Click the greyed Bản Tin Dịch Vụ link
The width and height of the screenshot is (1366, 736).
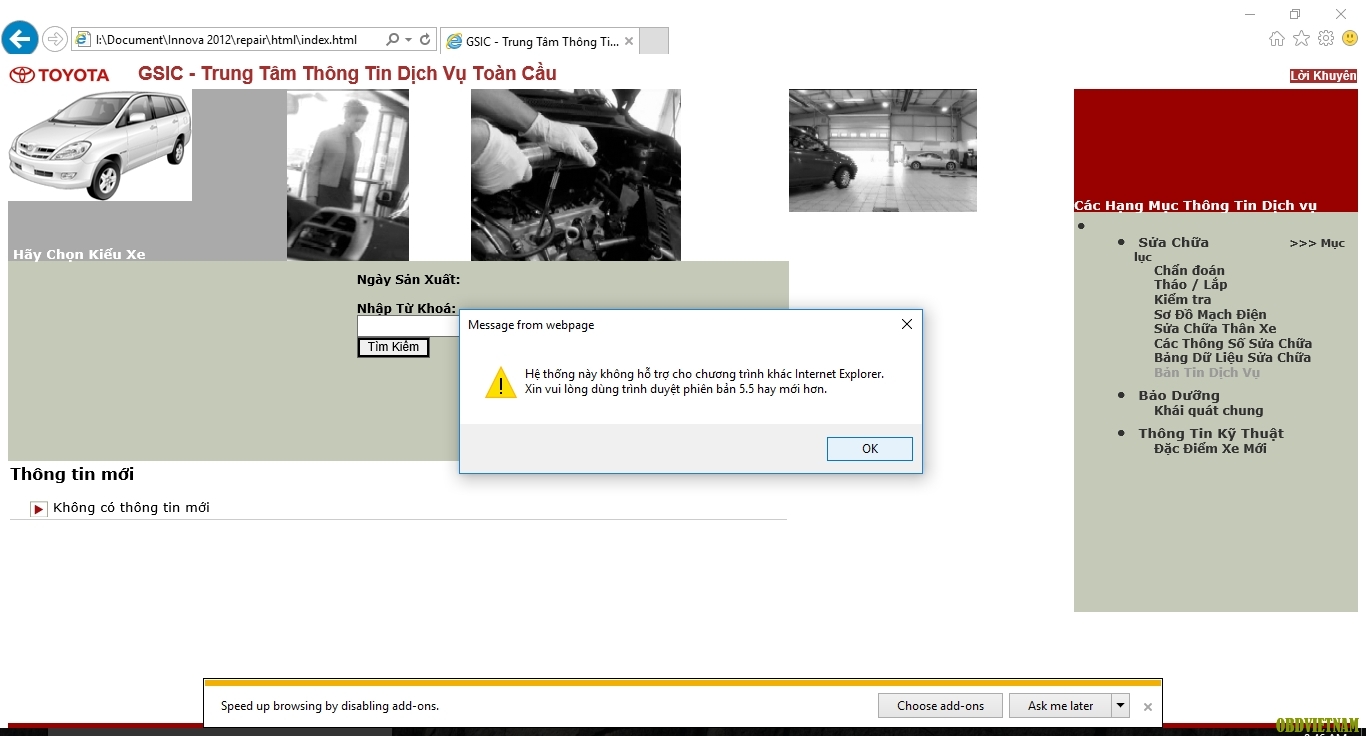point(1207,372)
